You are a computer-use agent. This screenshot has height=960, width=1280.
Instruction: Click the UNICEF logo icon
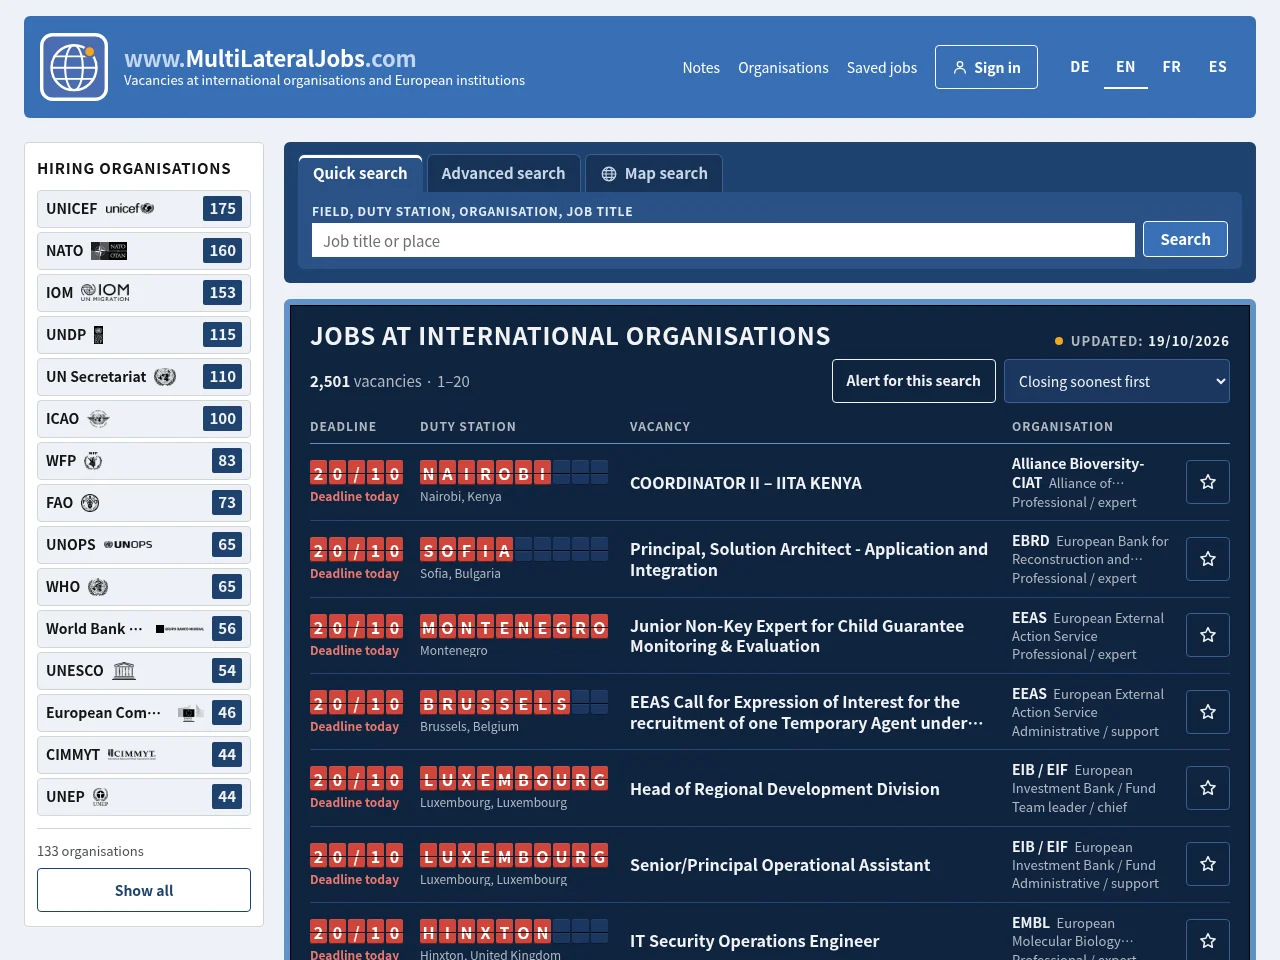pyautogui.click(x=130, y=209)
